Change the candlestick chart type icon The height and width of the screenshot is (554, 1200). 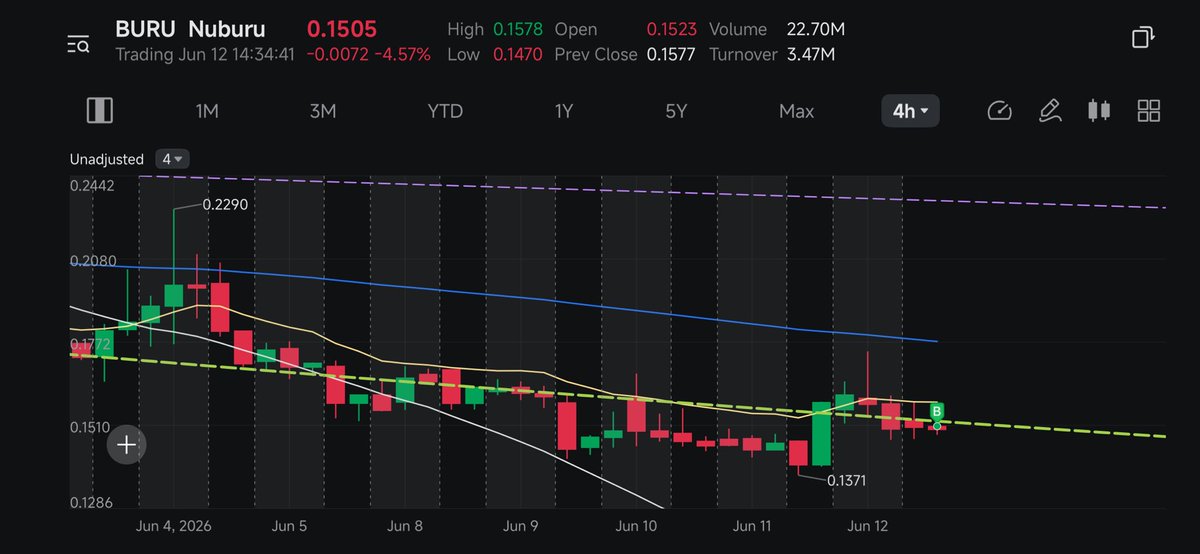(1099, 111)
